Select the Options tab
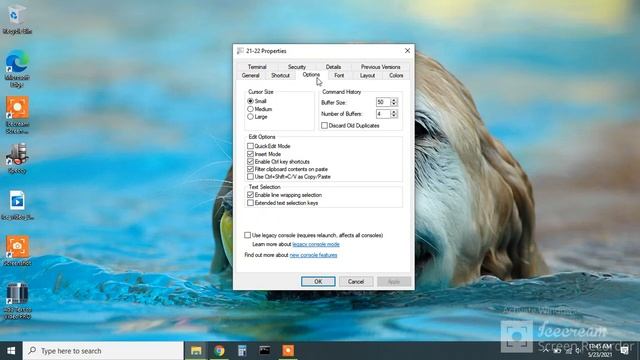Screen dimensions: 640x360 click(311, 75)
